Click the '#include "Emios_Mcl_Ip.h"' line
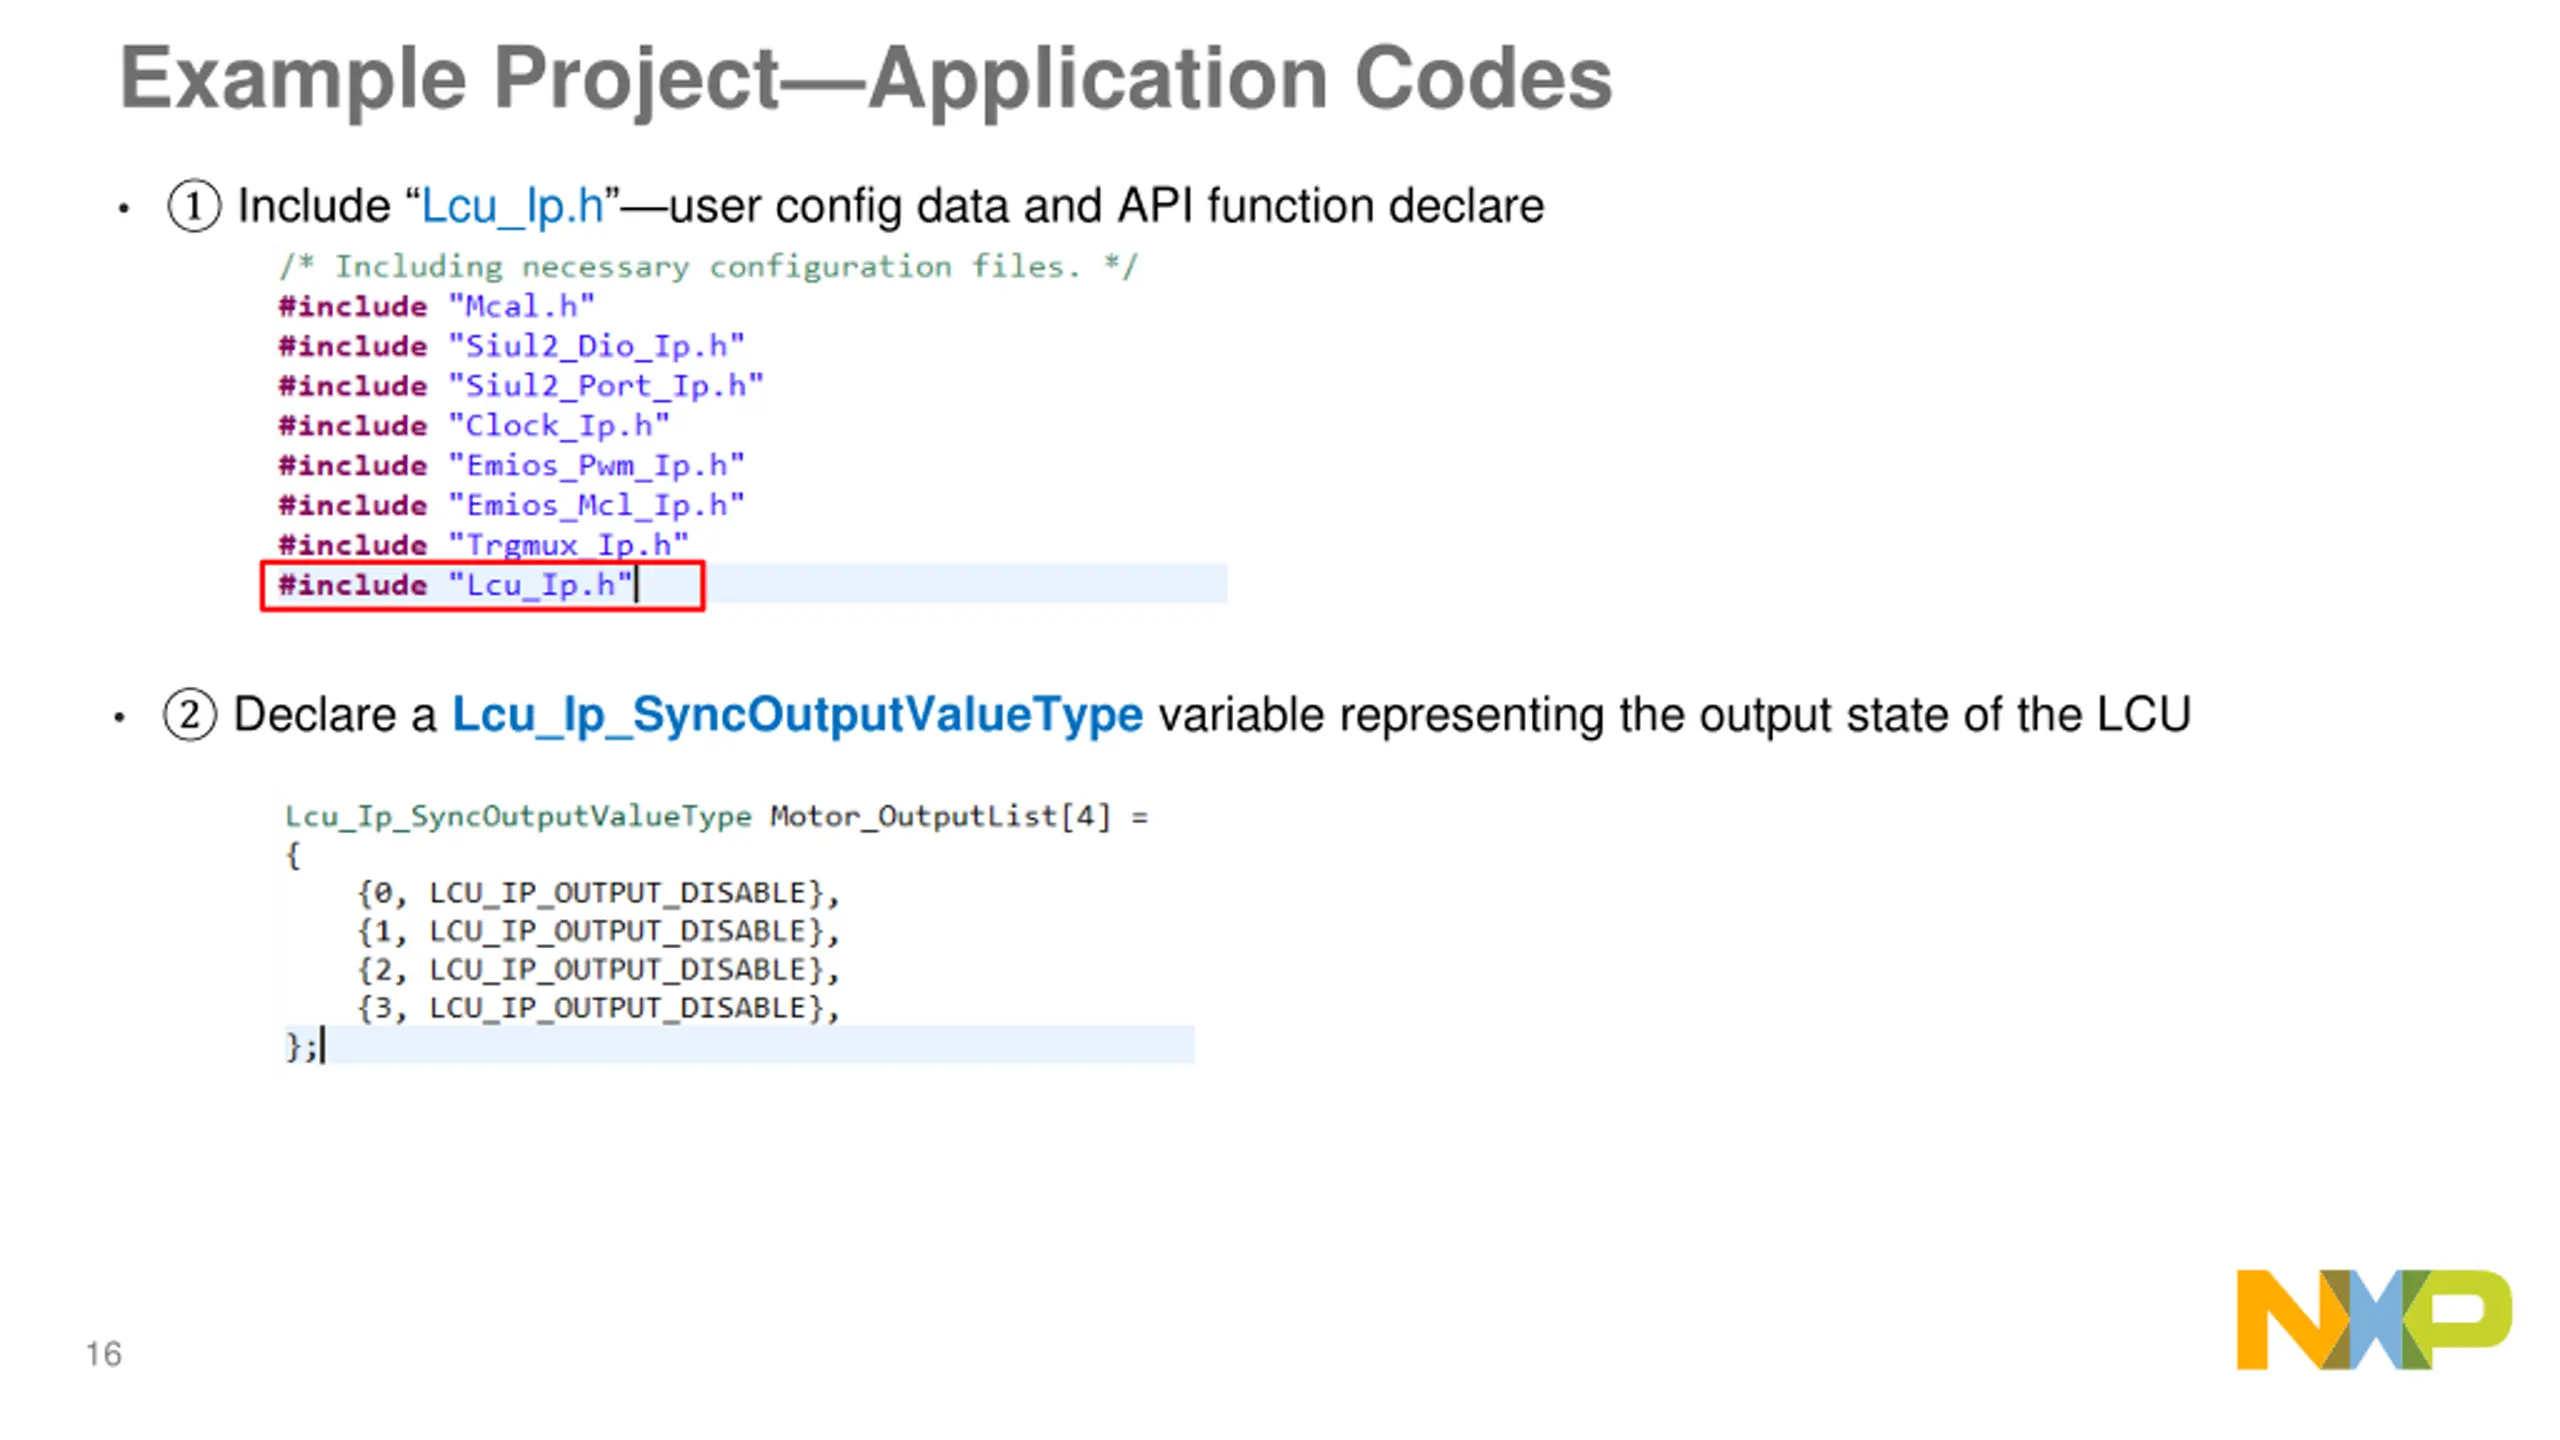 click(x=512, y=506)
